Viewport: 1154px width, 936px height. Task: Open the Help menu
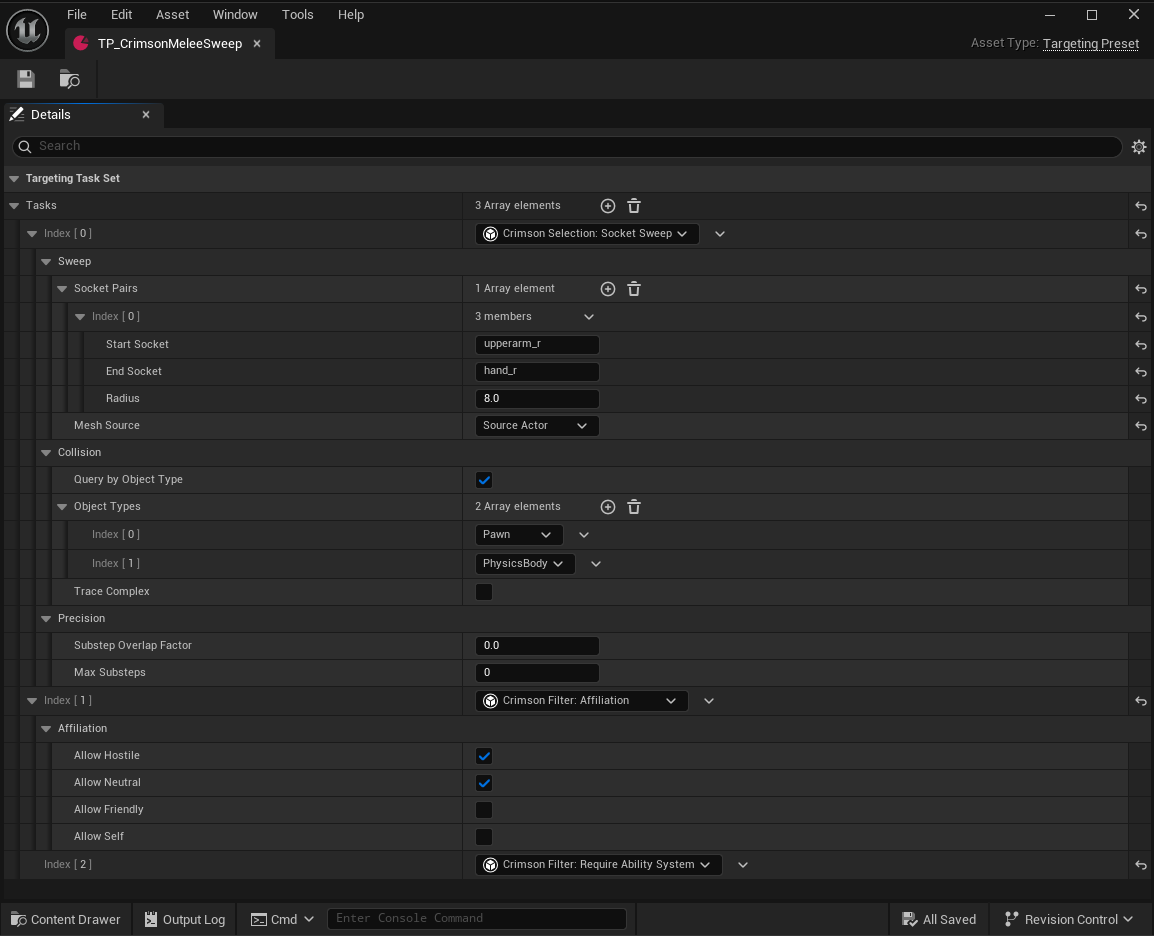351,15
